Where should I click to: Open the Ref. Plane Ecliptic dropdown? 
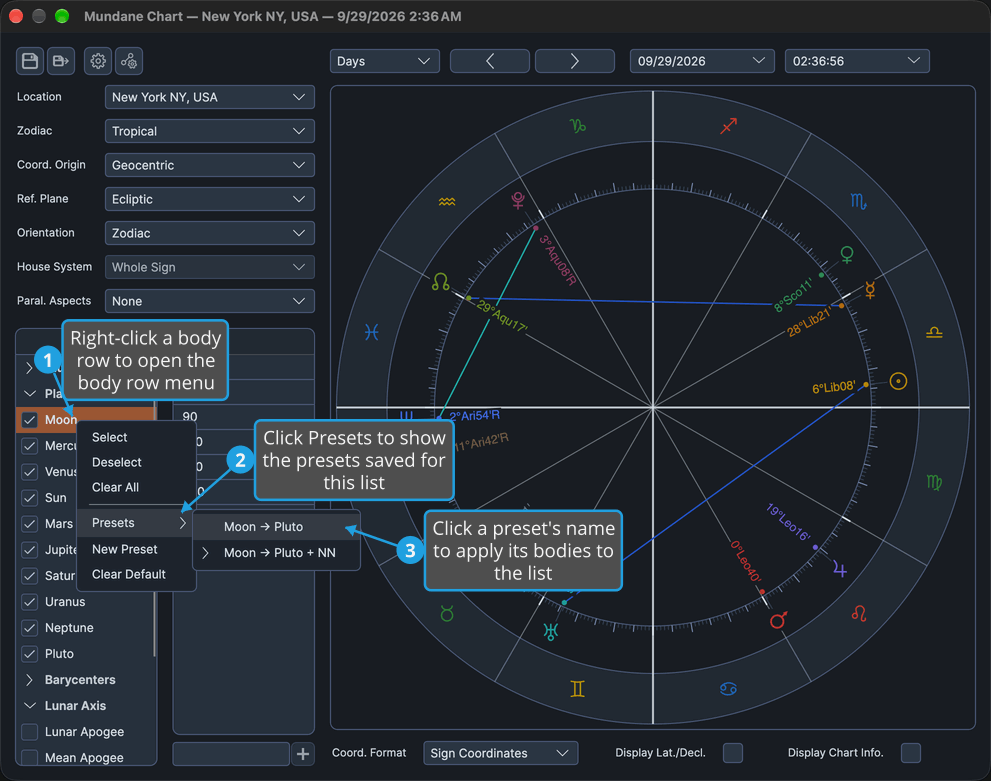[x=209, y=200]
